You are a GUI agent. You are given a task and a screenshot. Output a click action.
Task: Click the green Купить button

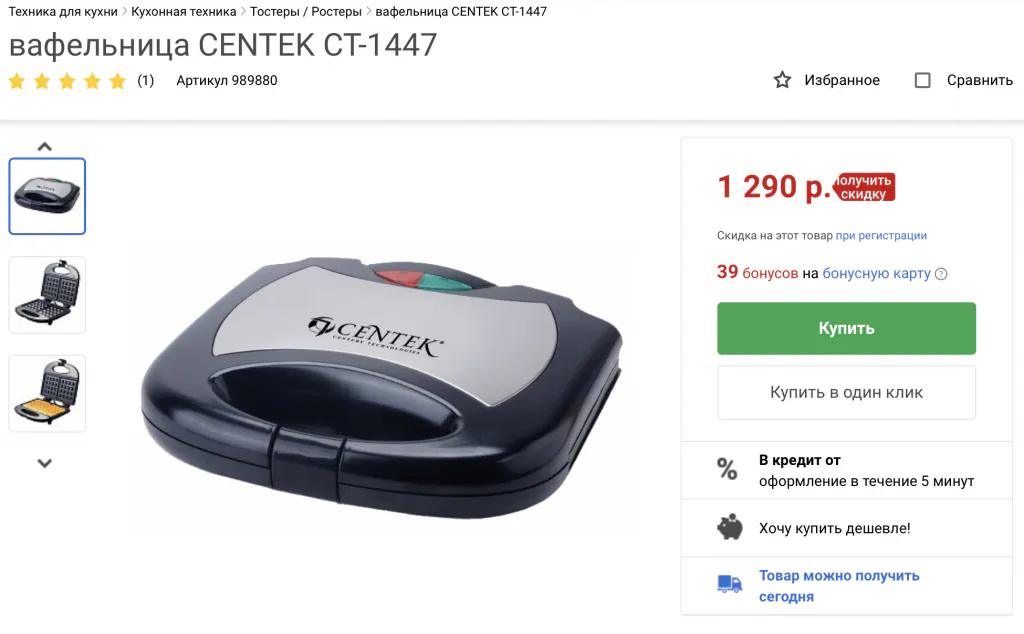pyautogui.click(x=846, y=328)
